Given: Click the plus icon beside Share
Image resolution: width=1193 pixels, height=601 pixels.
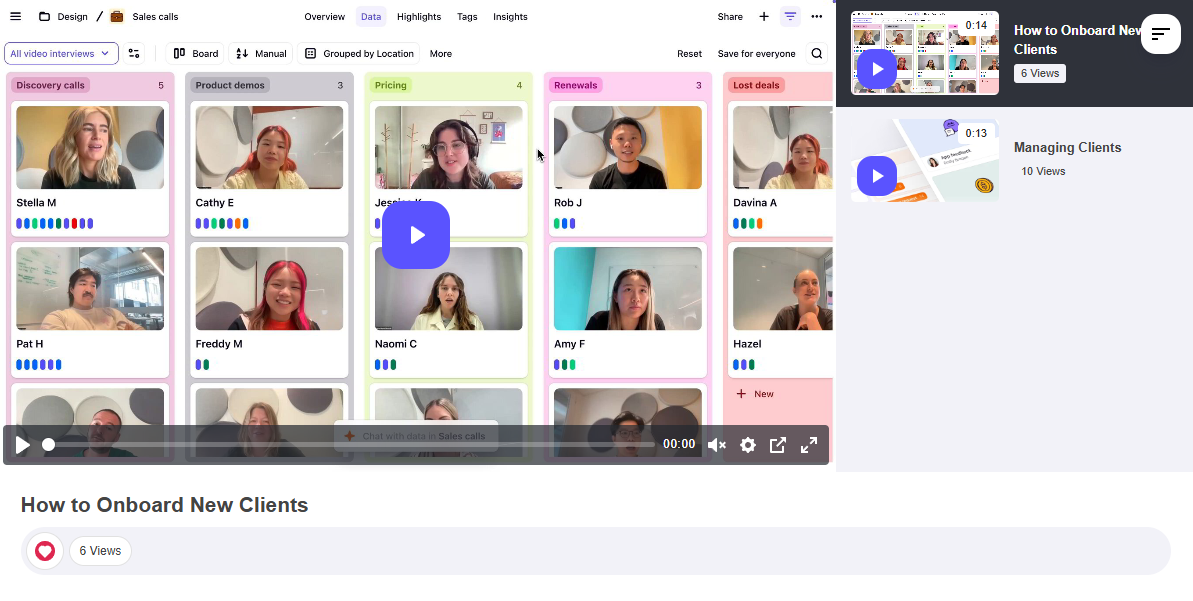Looking at the screenshot, I should pyautogui.click(x=764, y=17).
